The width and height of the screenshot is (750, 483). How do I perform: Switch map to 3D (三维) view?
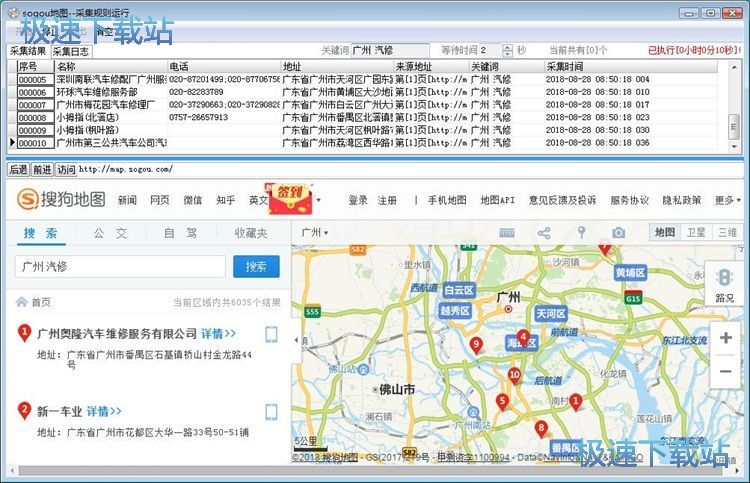click(726, 232)
